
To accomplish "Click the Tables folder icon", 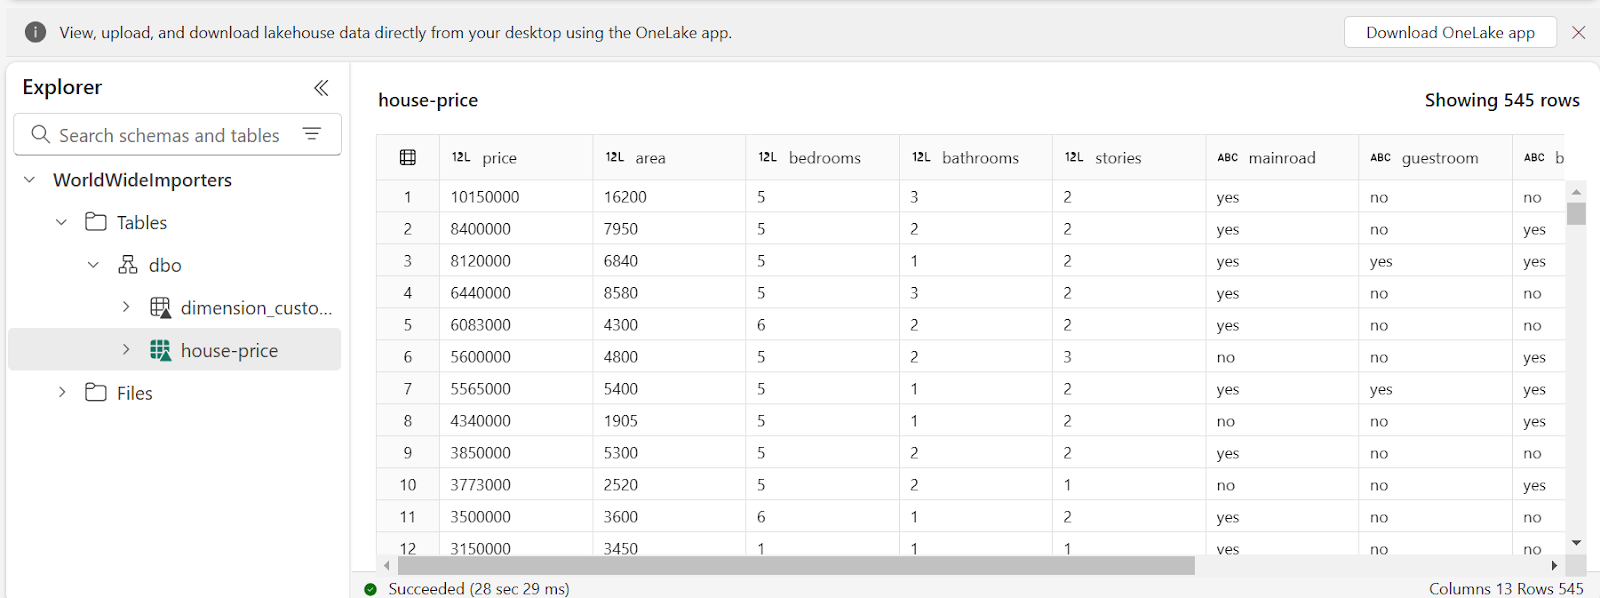I will coord(96,222).
